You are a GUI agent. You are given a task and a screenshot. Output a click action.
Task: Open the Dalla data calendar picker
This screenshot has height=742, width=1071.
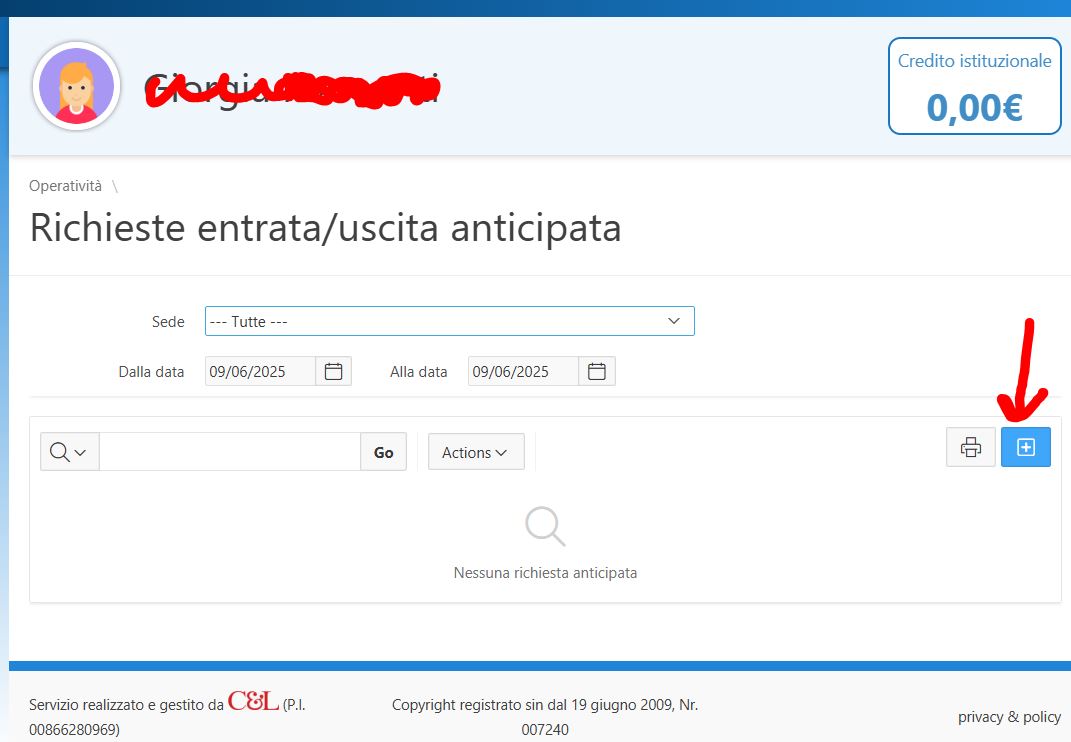click(333, 371)
